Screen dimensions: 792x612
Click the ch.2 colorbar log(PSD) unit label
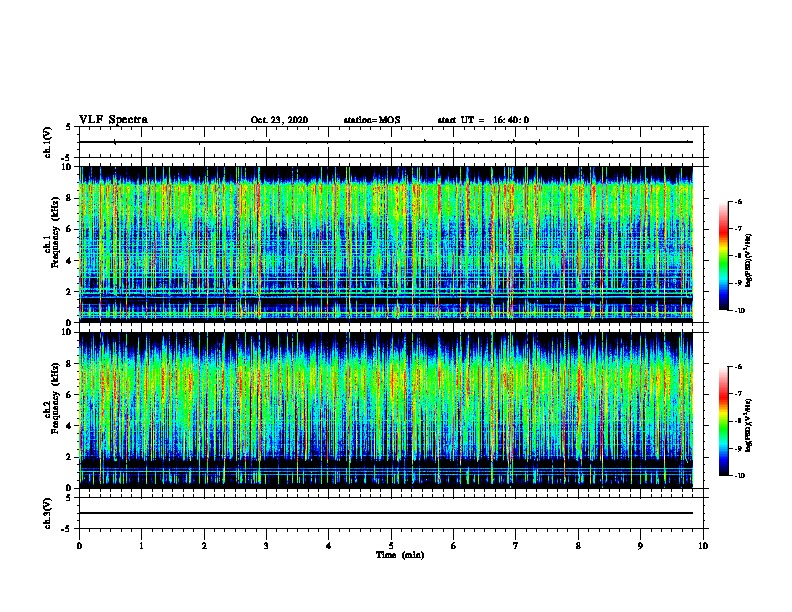click(749, 425)
